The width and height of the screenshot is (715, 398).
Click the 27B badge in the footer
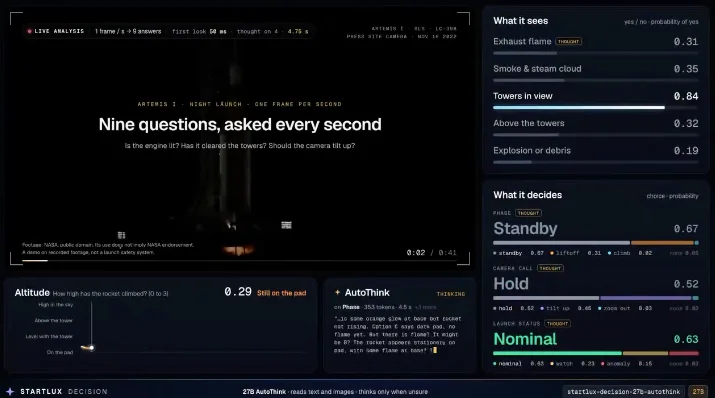[698, 392]
